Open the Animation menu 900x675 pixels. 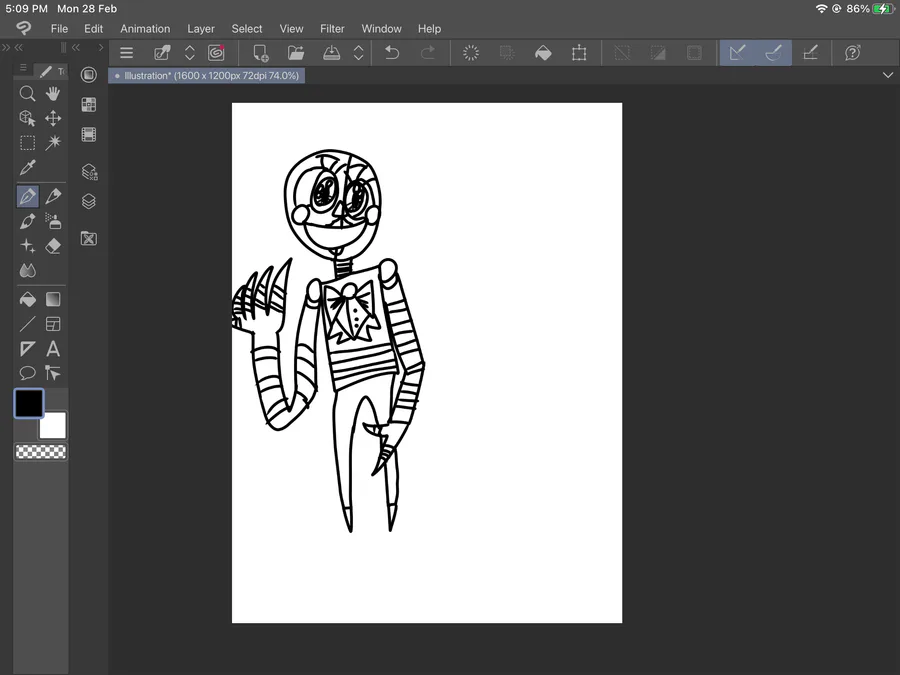click(x=145, y=29)
